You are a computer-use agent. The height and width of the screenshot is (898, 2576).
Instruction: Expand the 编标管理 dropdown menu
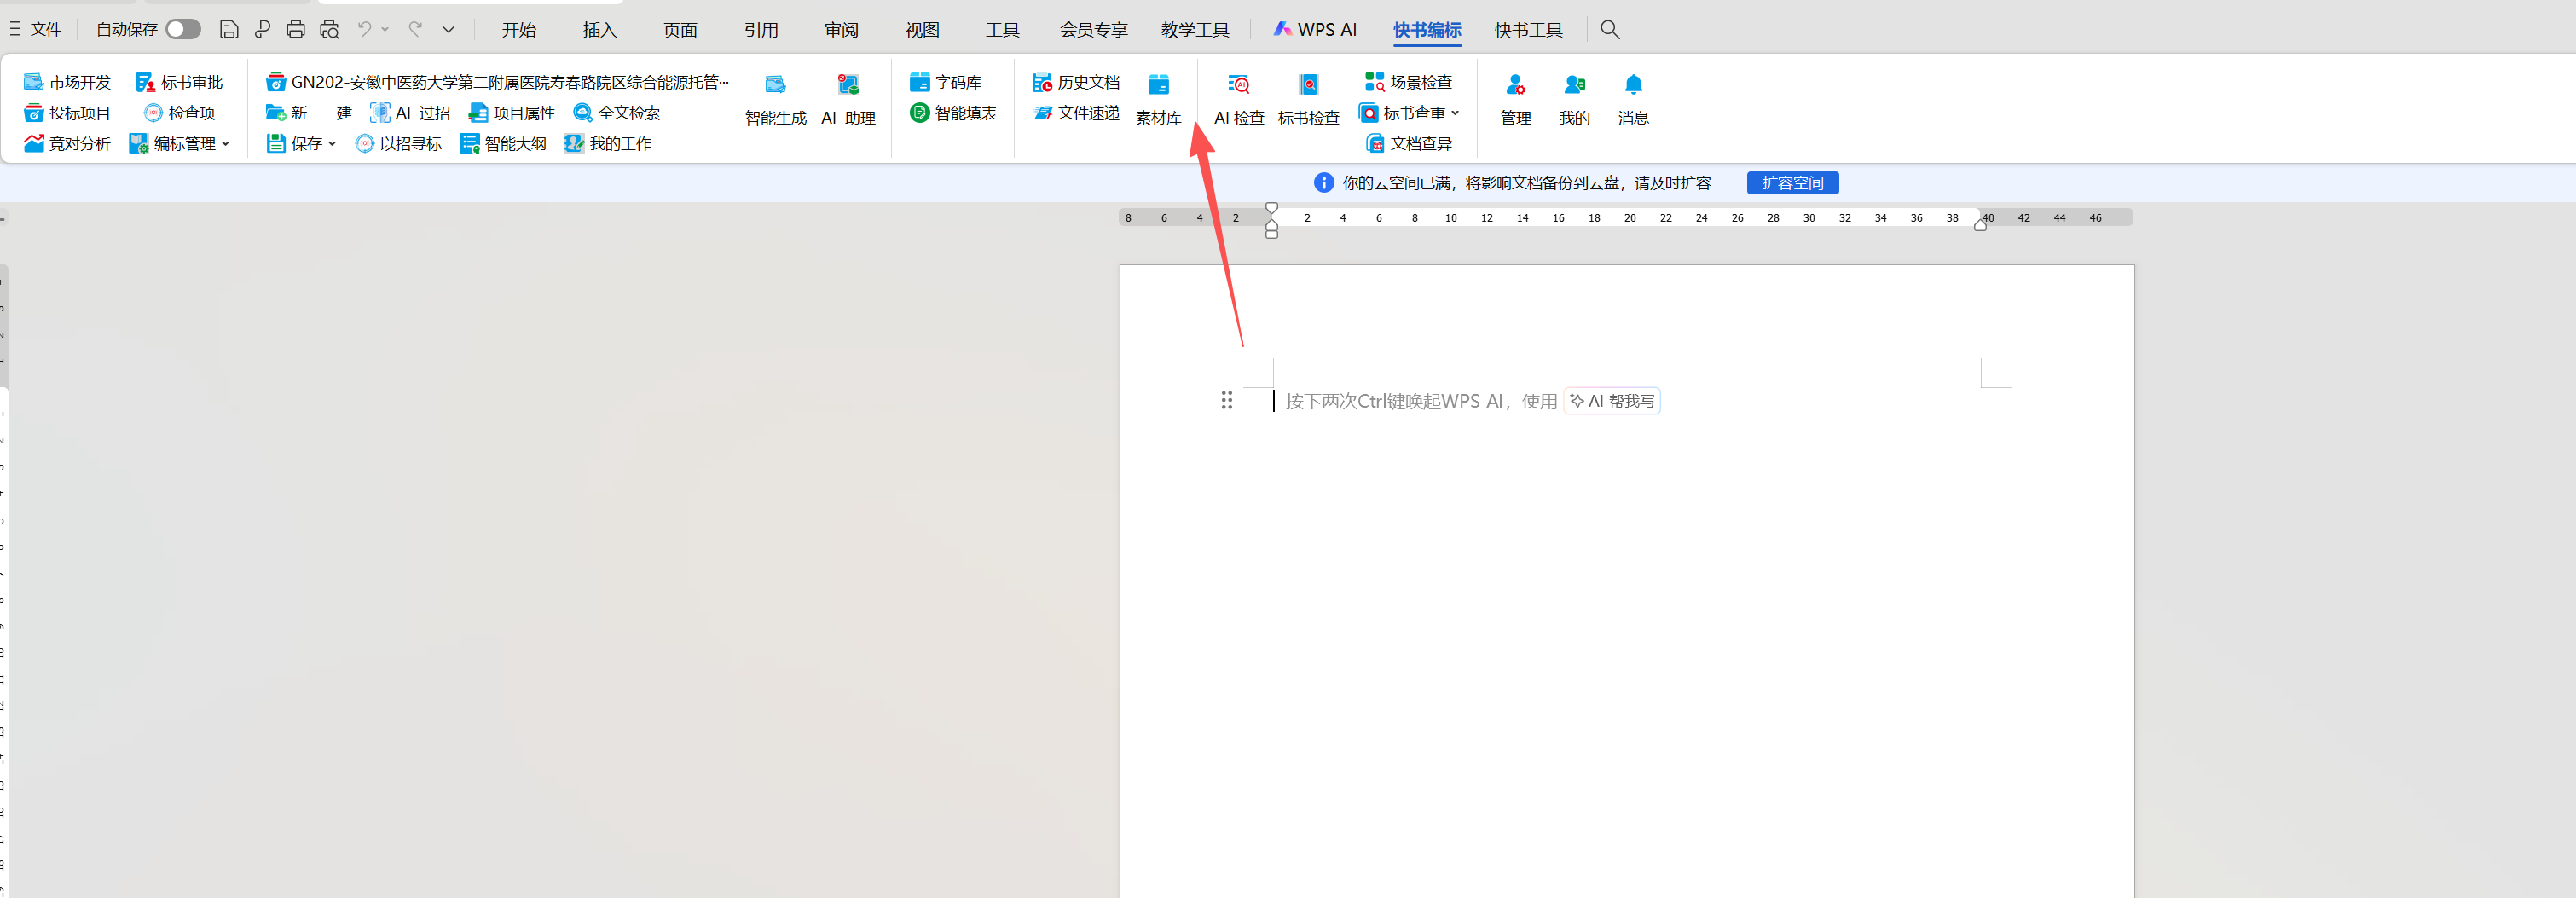point(226,143)
